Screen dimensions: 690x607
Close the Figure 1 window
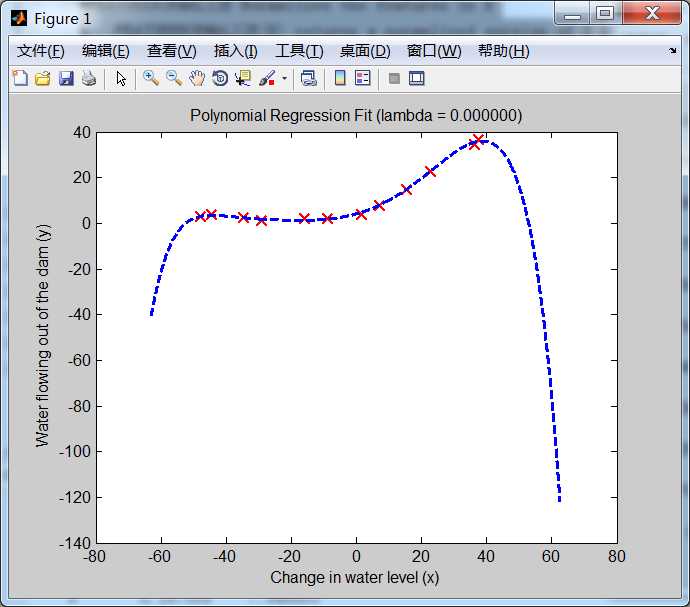652,14
